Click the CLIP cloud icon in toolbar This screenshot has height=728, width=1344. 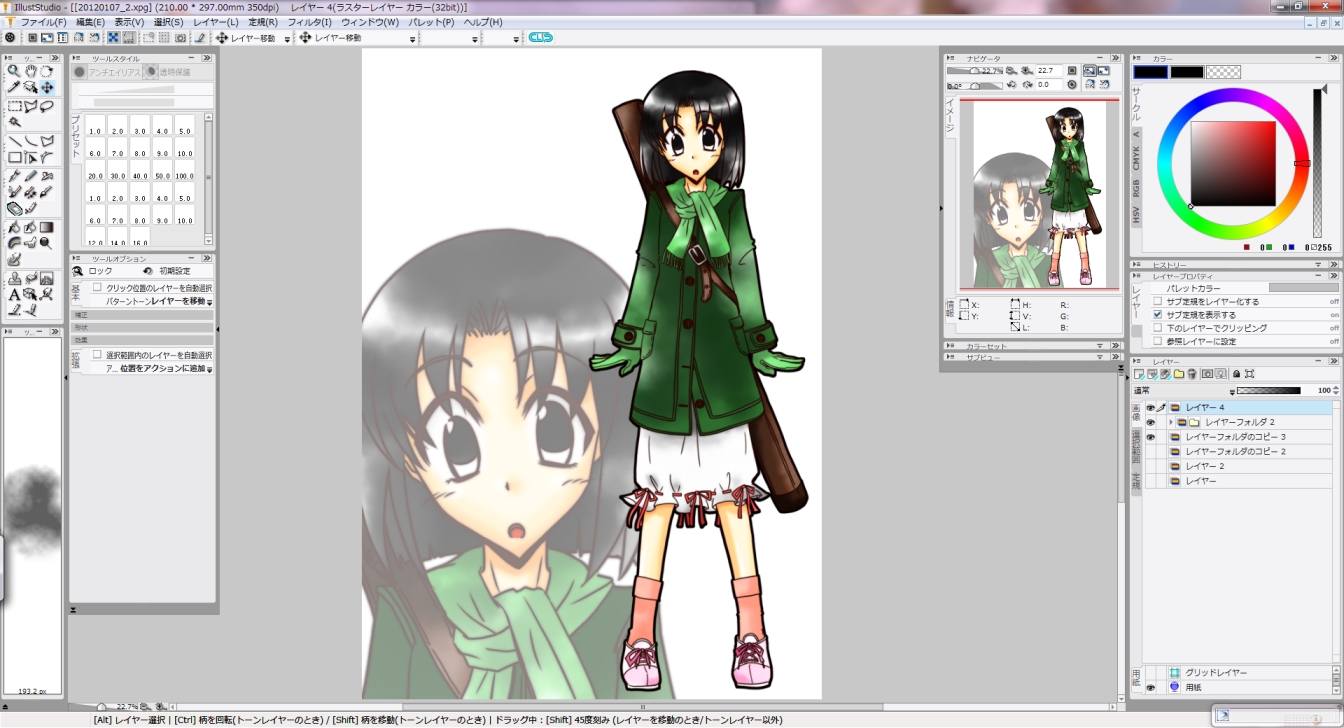point(540,38)
